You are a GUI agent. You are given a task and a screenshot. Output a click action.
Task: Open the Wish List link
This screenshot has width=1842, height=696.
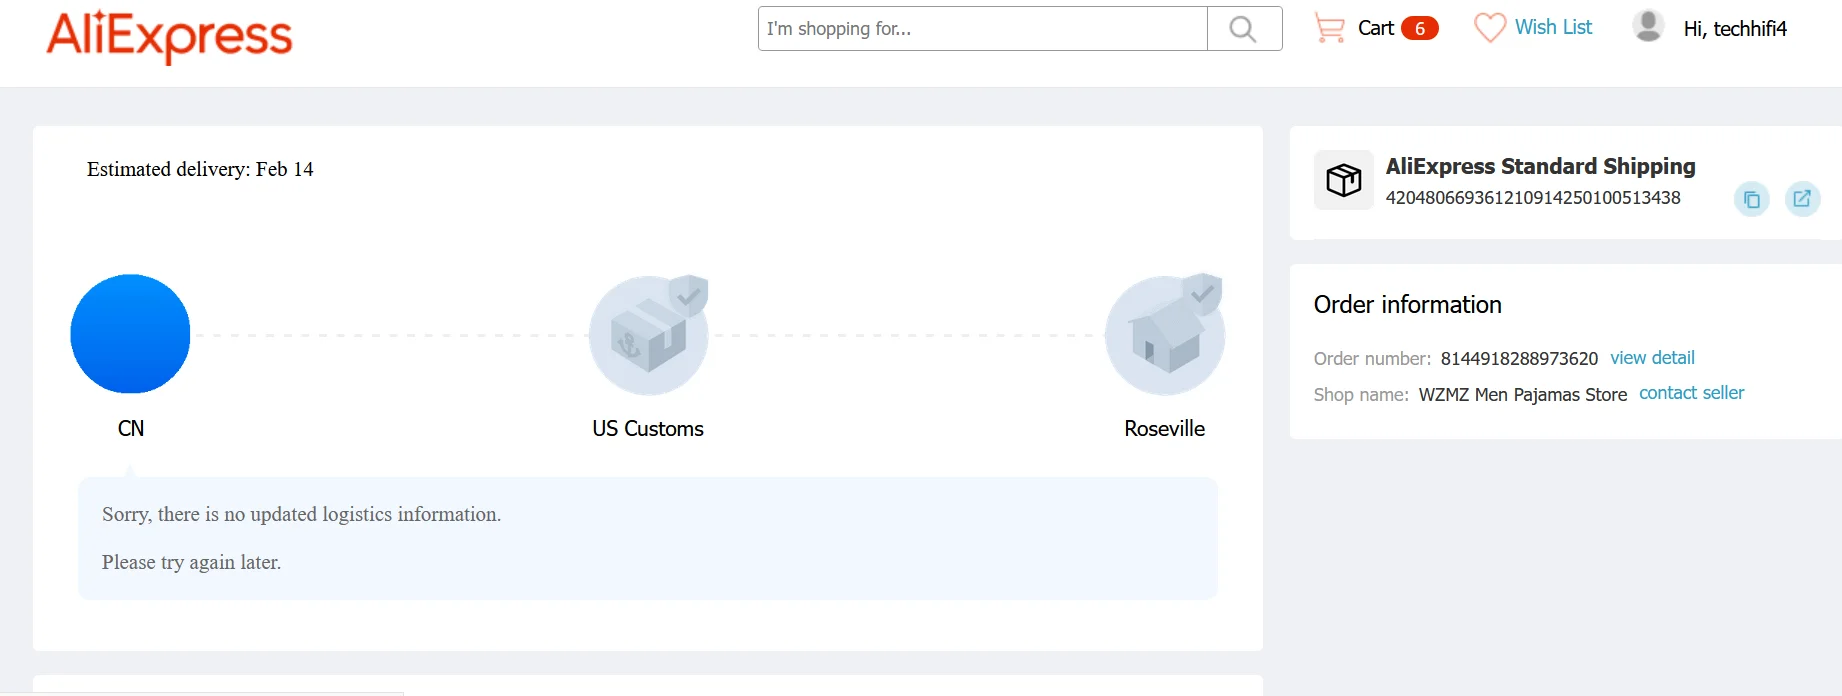click(1553, 27)
